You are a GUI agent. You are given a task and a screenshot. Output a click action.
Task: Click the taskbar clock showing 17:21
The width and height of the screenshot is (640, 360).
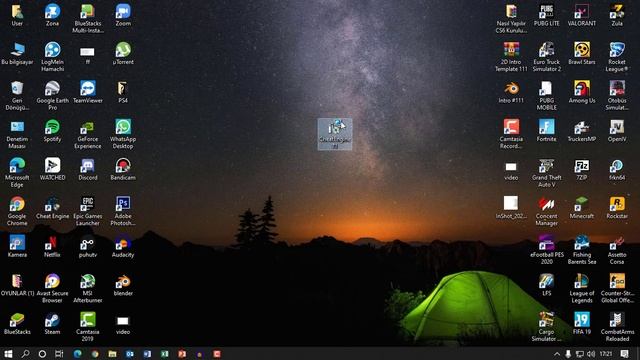pyautogui.click(x=606, y=353)
